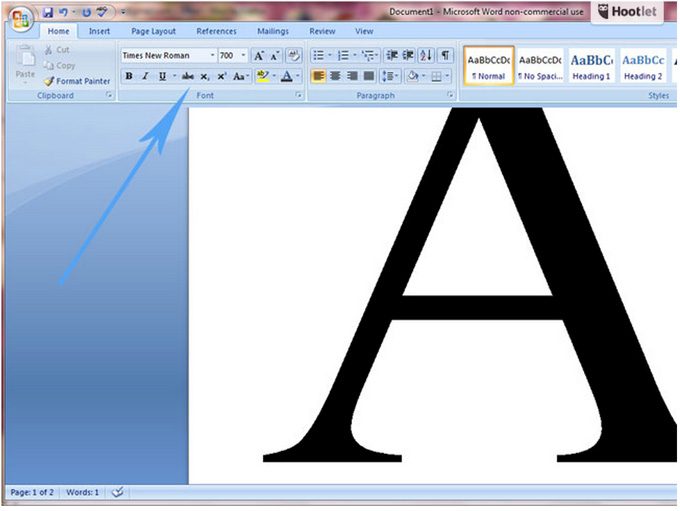Click the Sort icon in Paragraph group
The width and height of the screenshot is (680, 511).
[x=427, y=56]
